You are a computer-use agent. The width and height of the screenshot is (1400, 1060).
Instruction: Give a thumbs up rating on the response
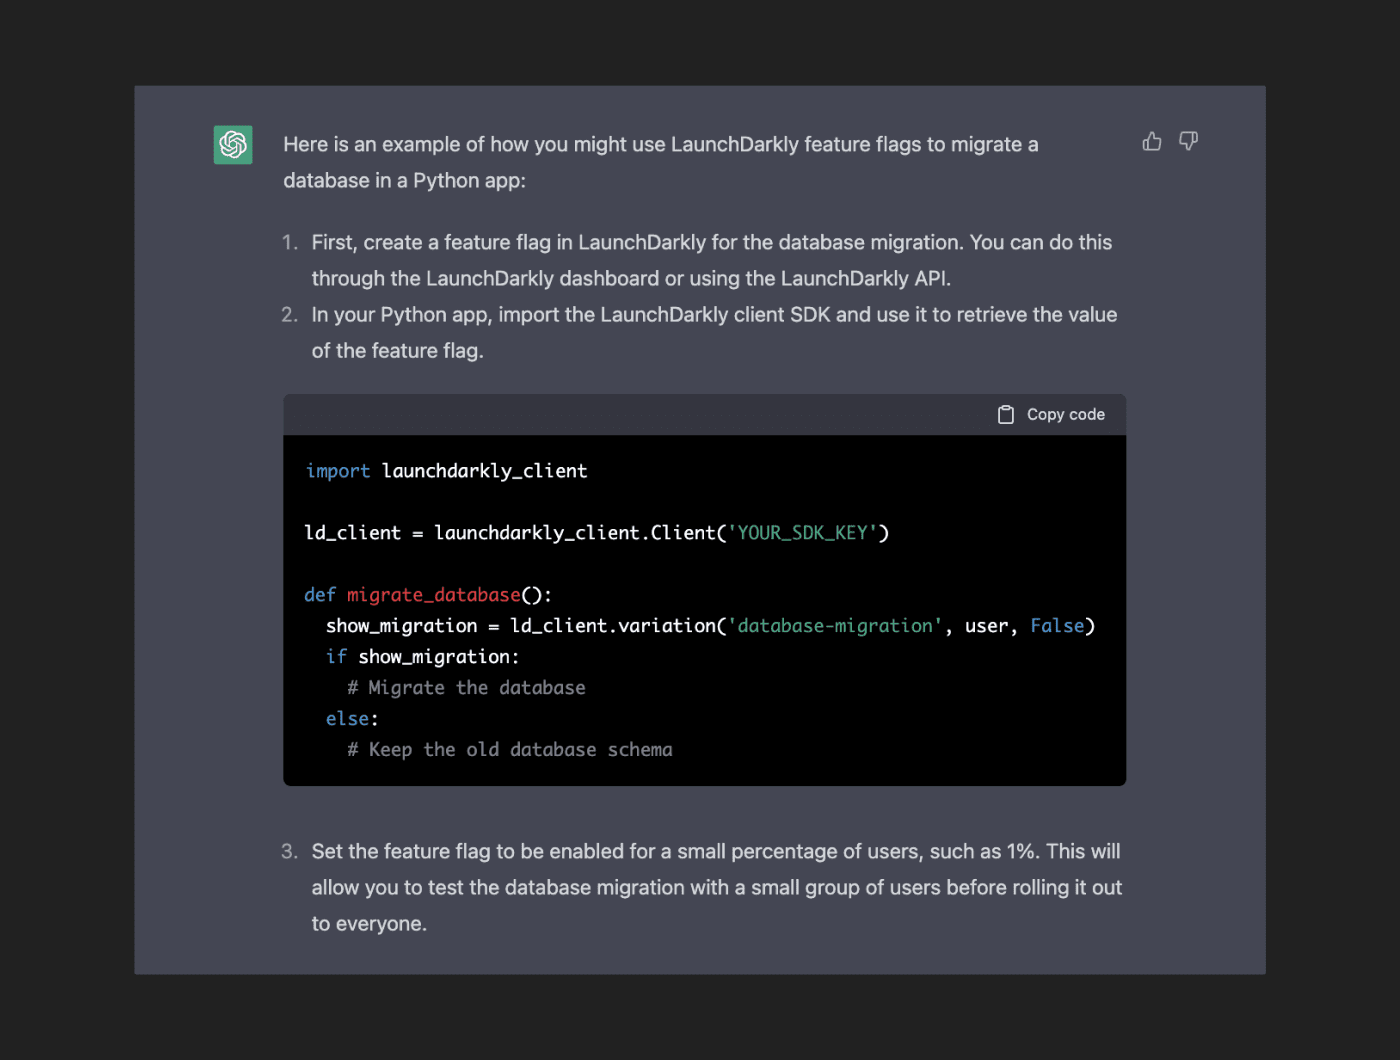pos(1151,141)
